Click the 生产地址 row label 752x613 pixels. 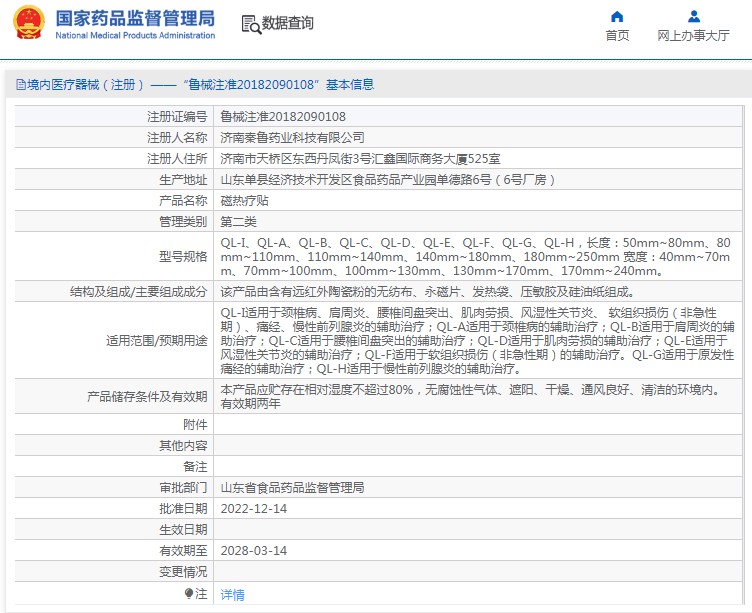pos(183,180)
